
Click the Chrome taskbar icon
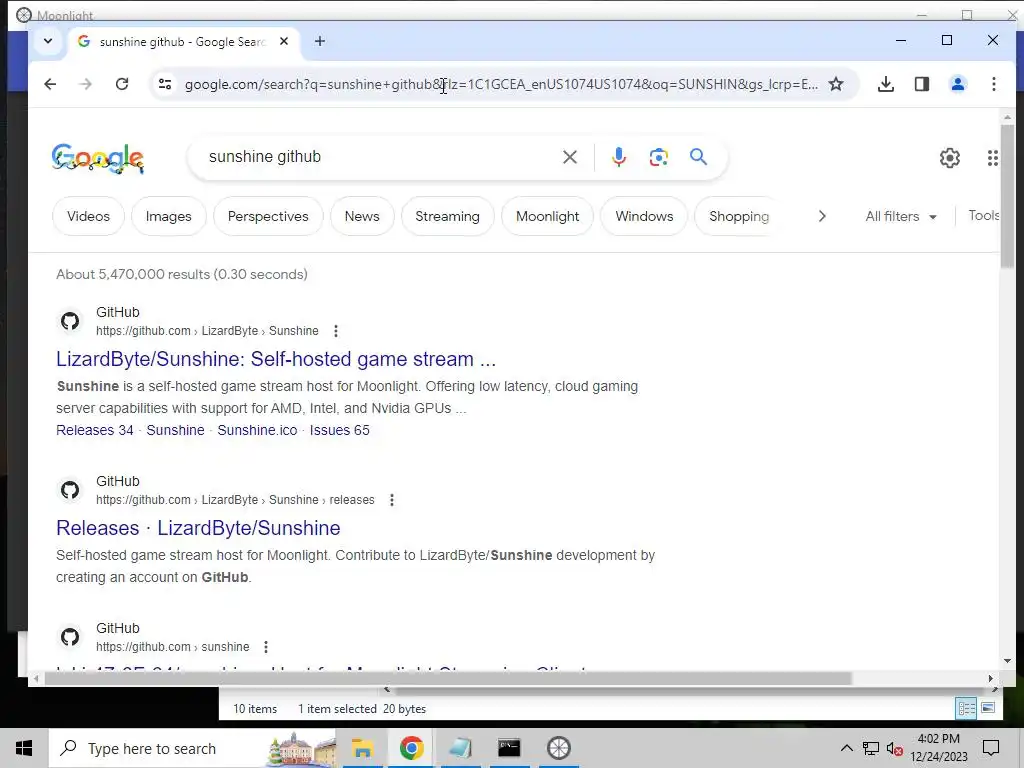tap(411, 748)
